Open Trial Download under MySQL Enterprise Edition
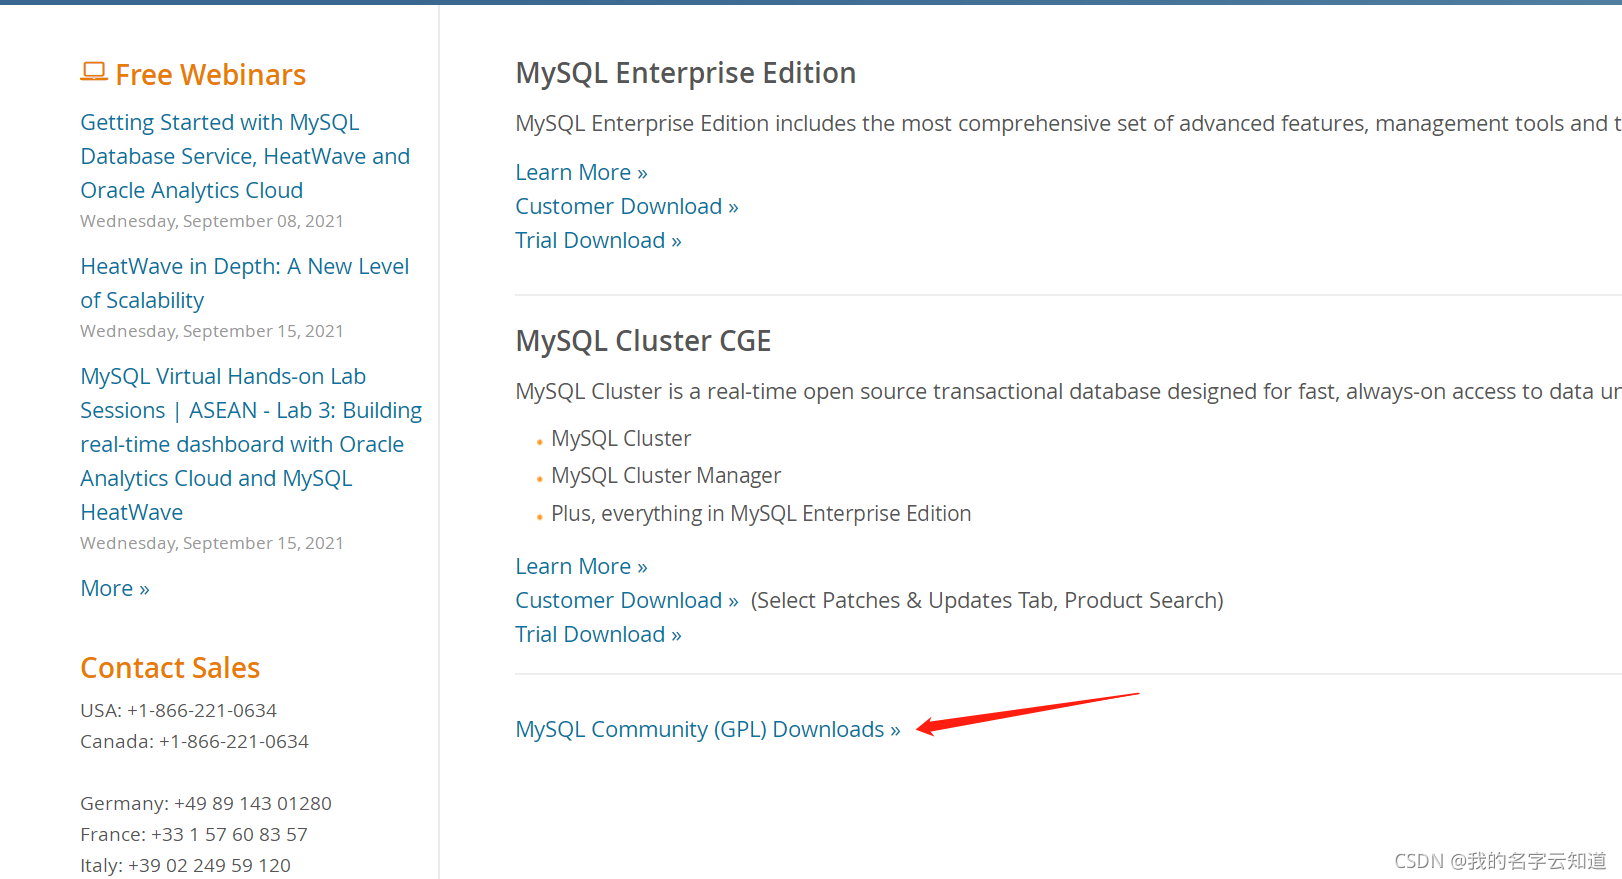This screenshot has width=1622, height=879. tap(598, 240)
